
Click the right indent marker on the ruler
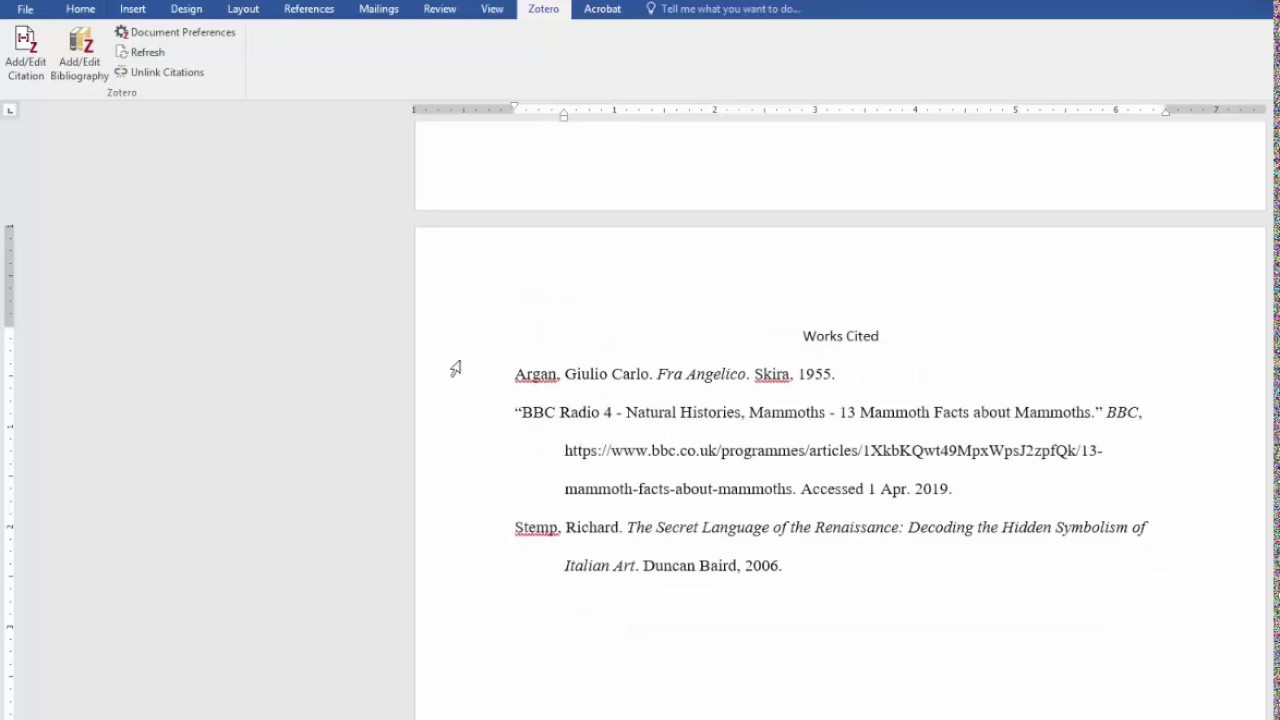[x=1165, y=111]
